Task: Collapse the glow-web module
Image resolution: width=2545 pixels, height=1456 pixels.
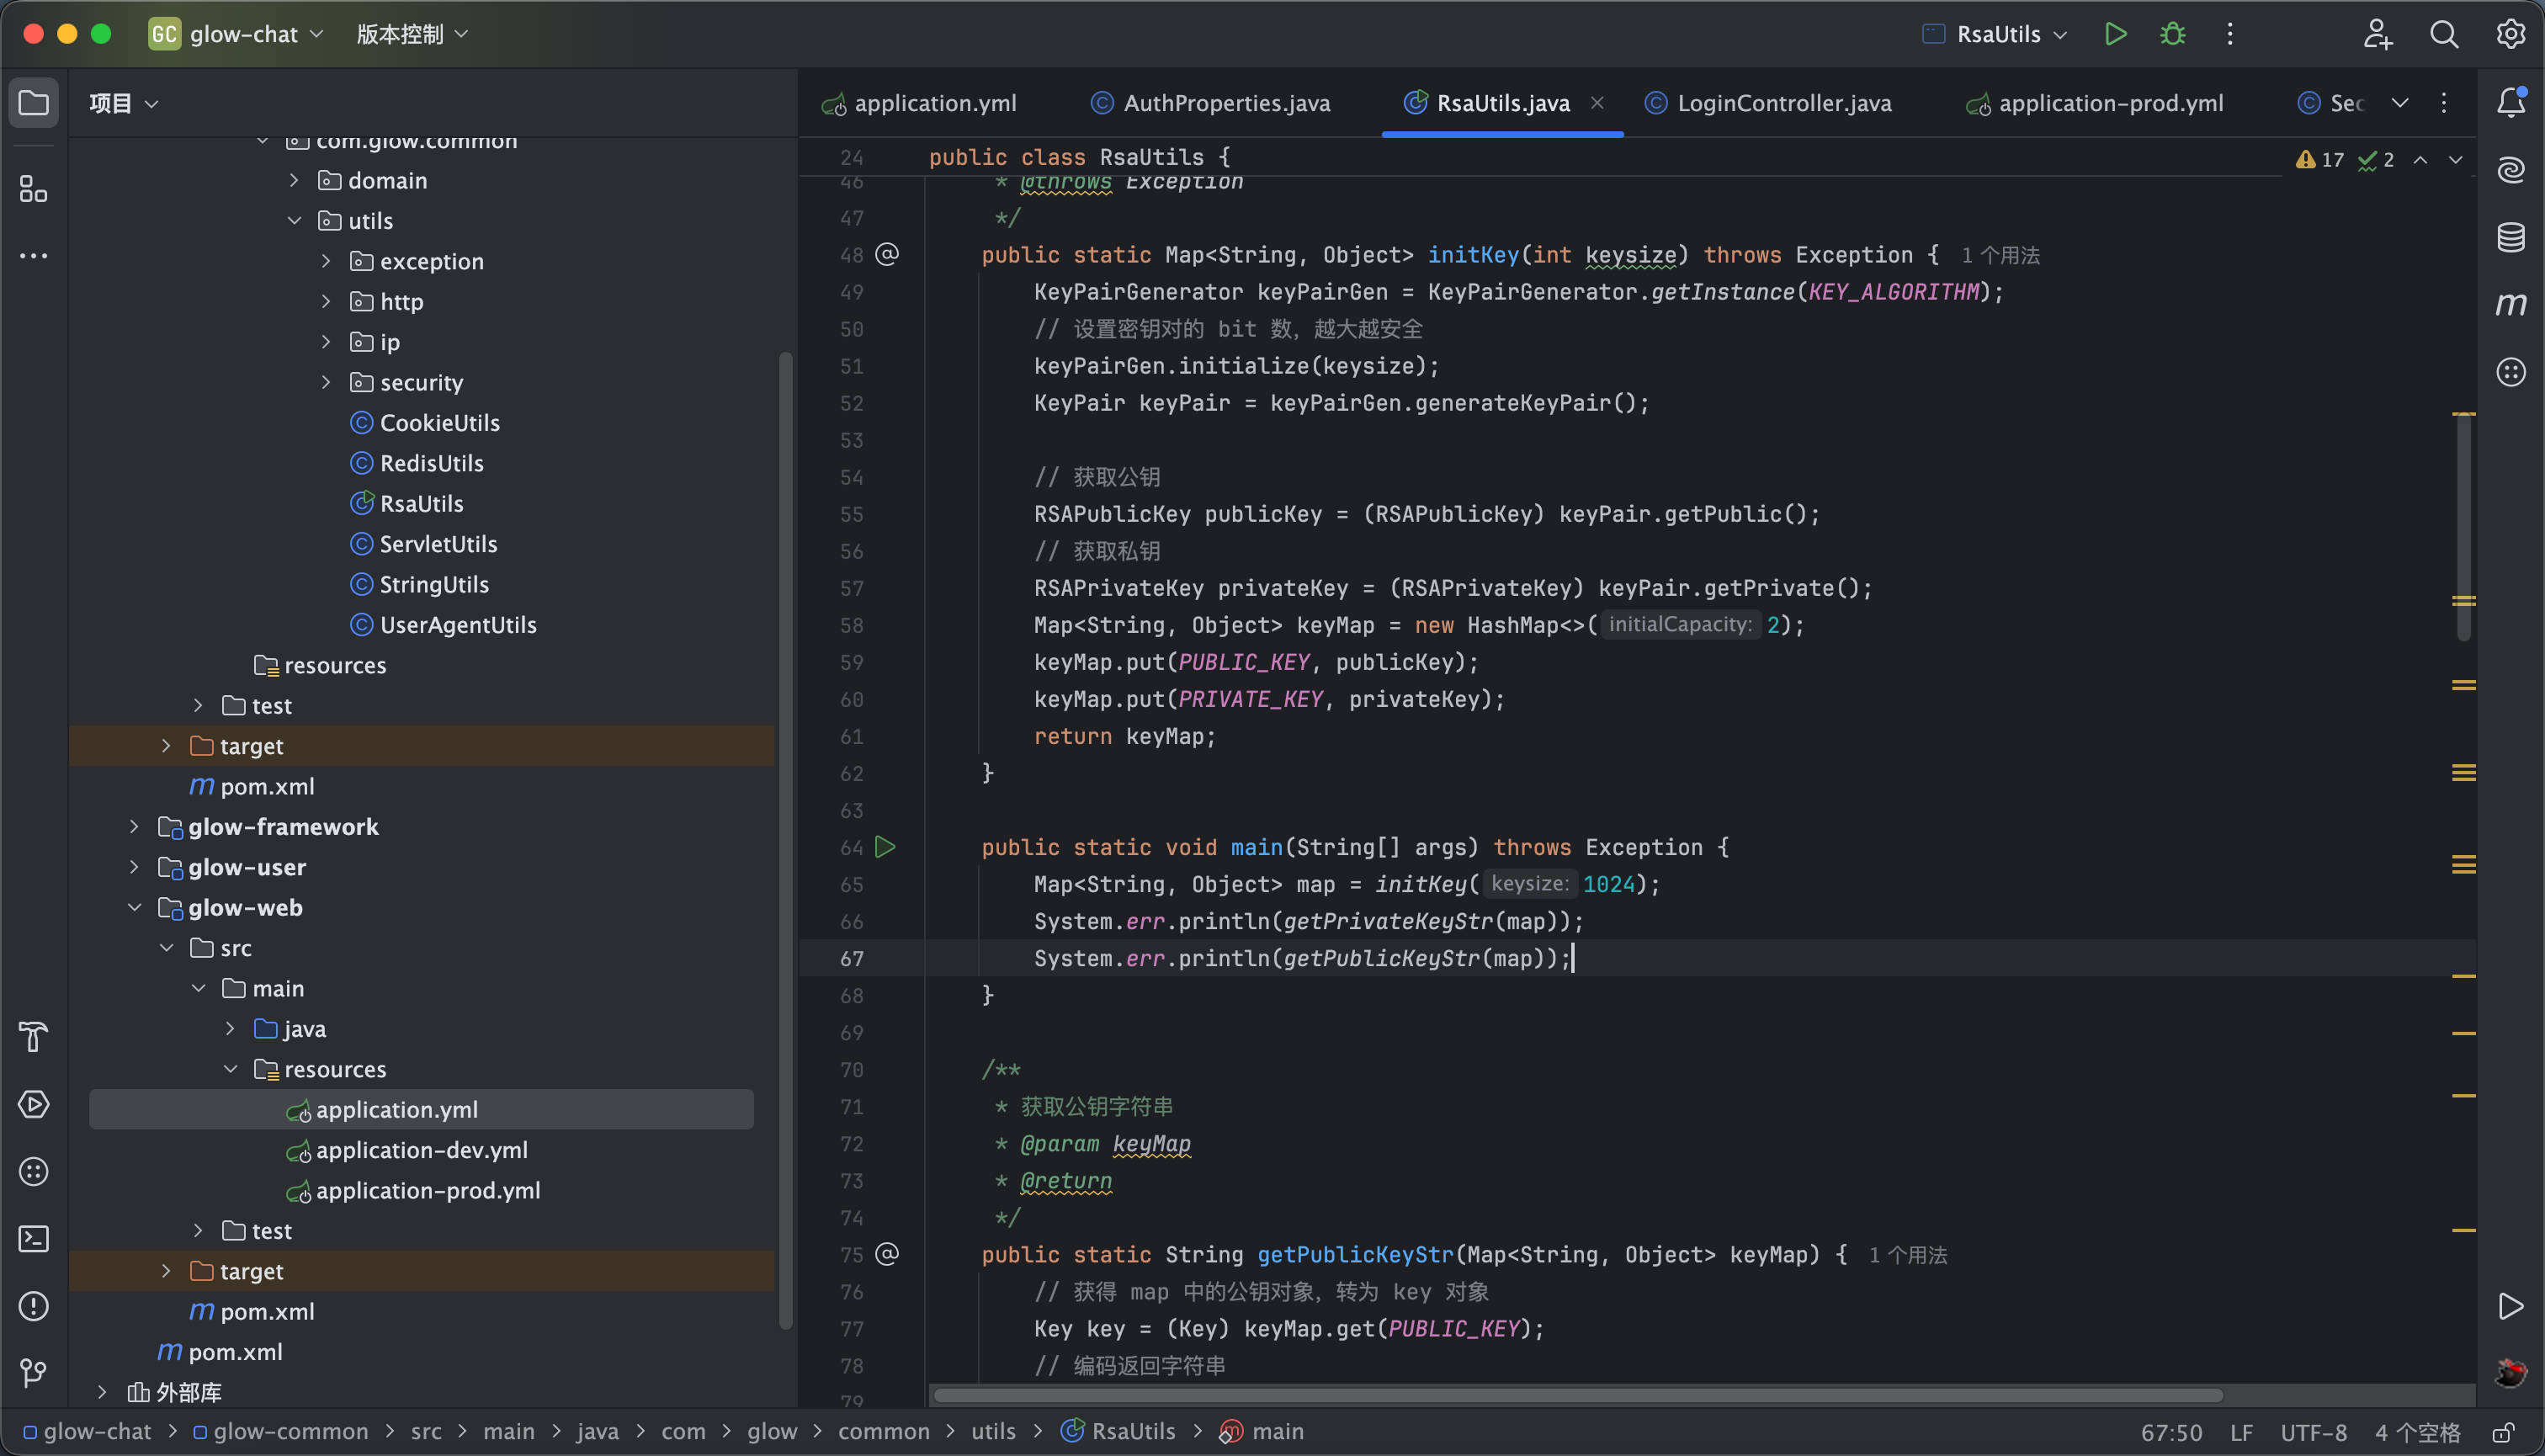Action: (x=135, y=907)
